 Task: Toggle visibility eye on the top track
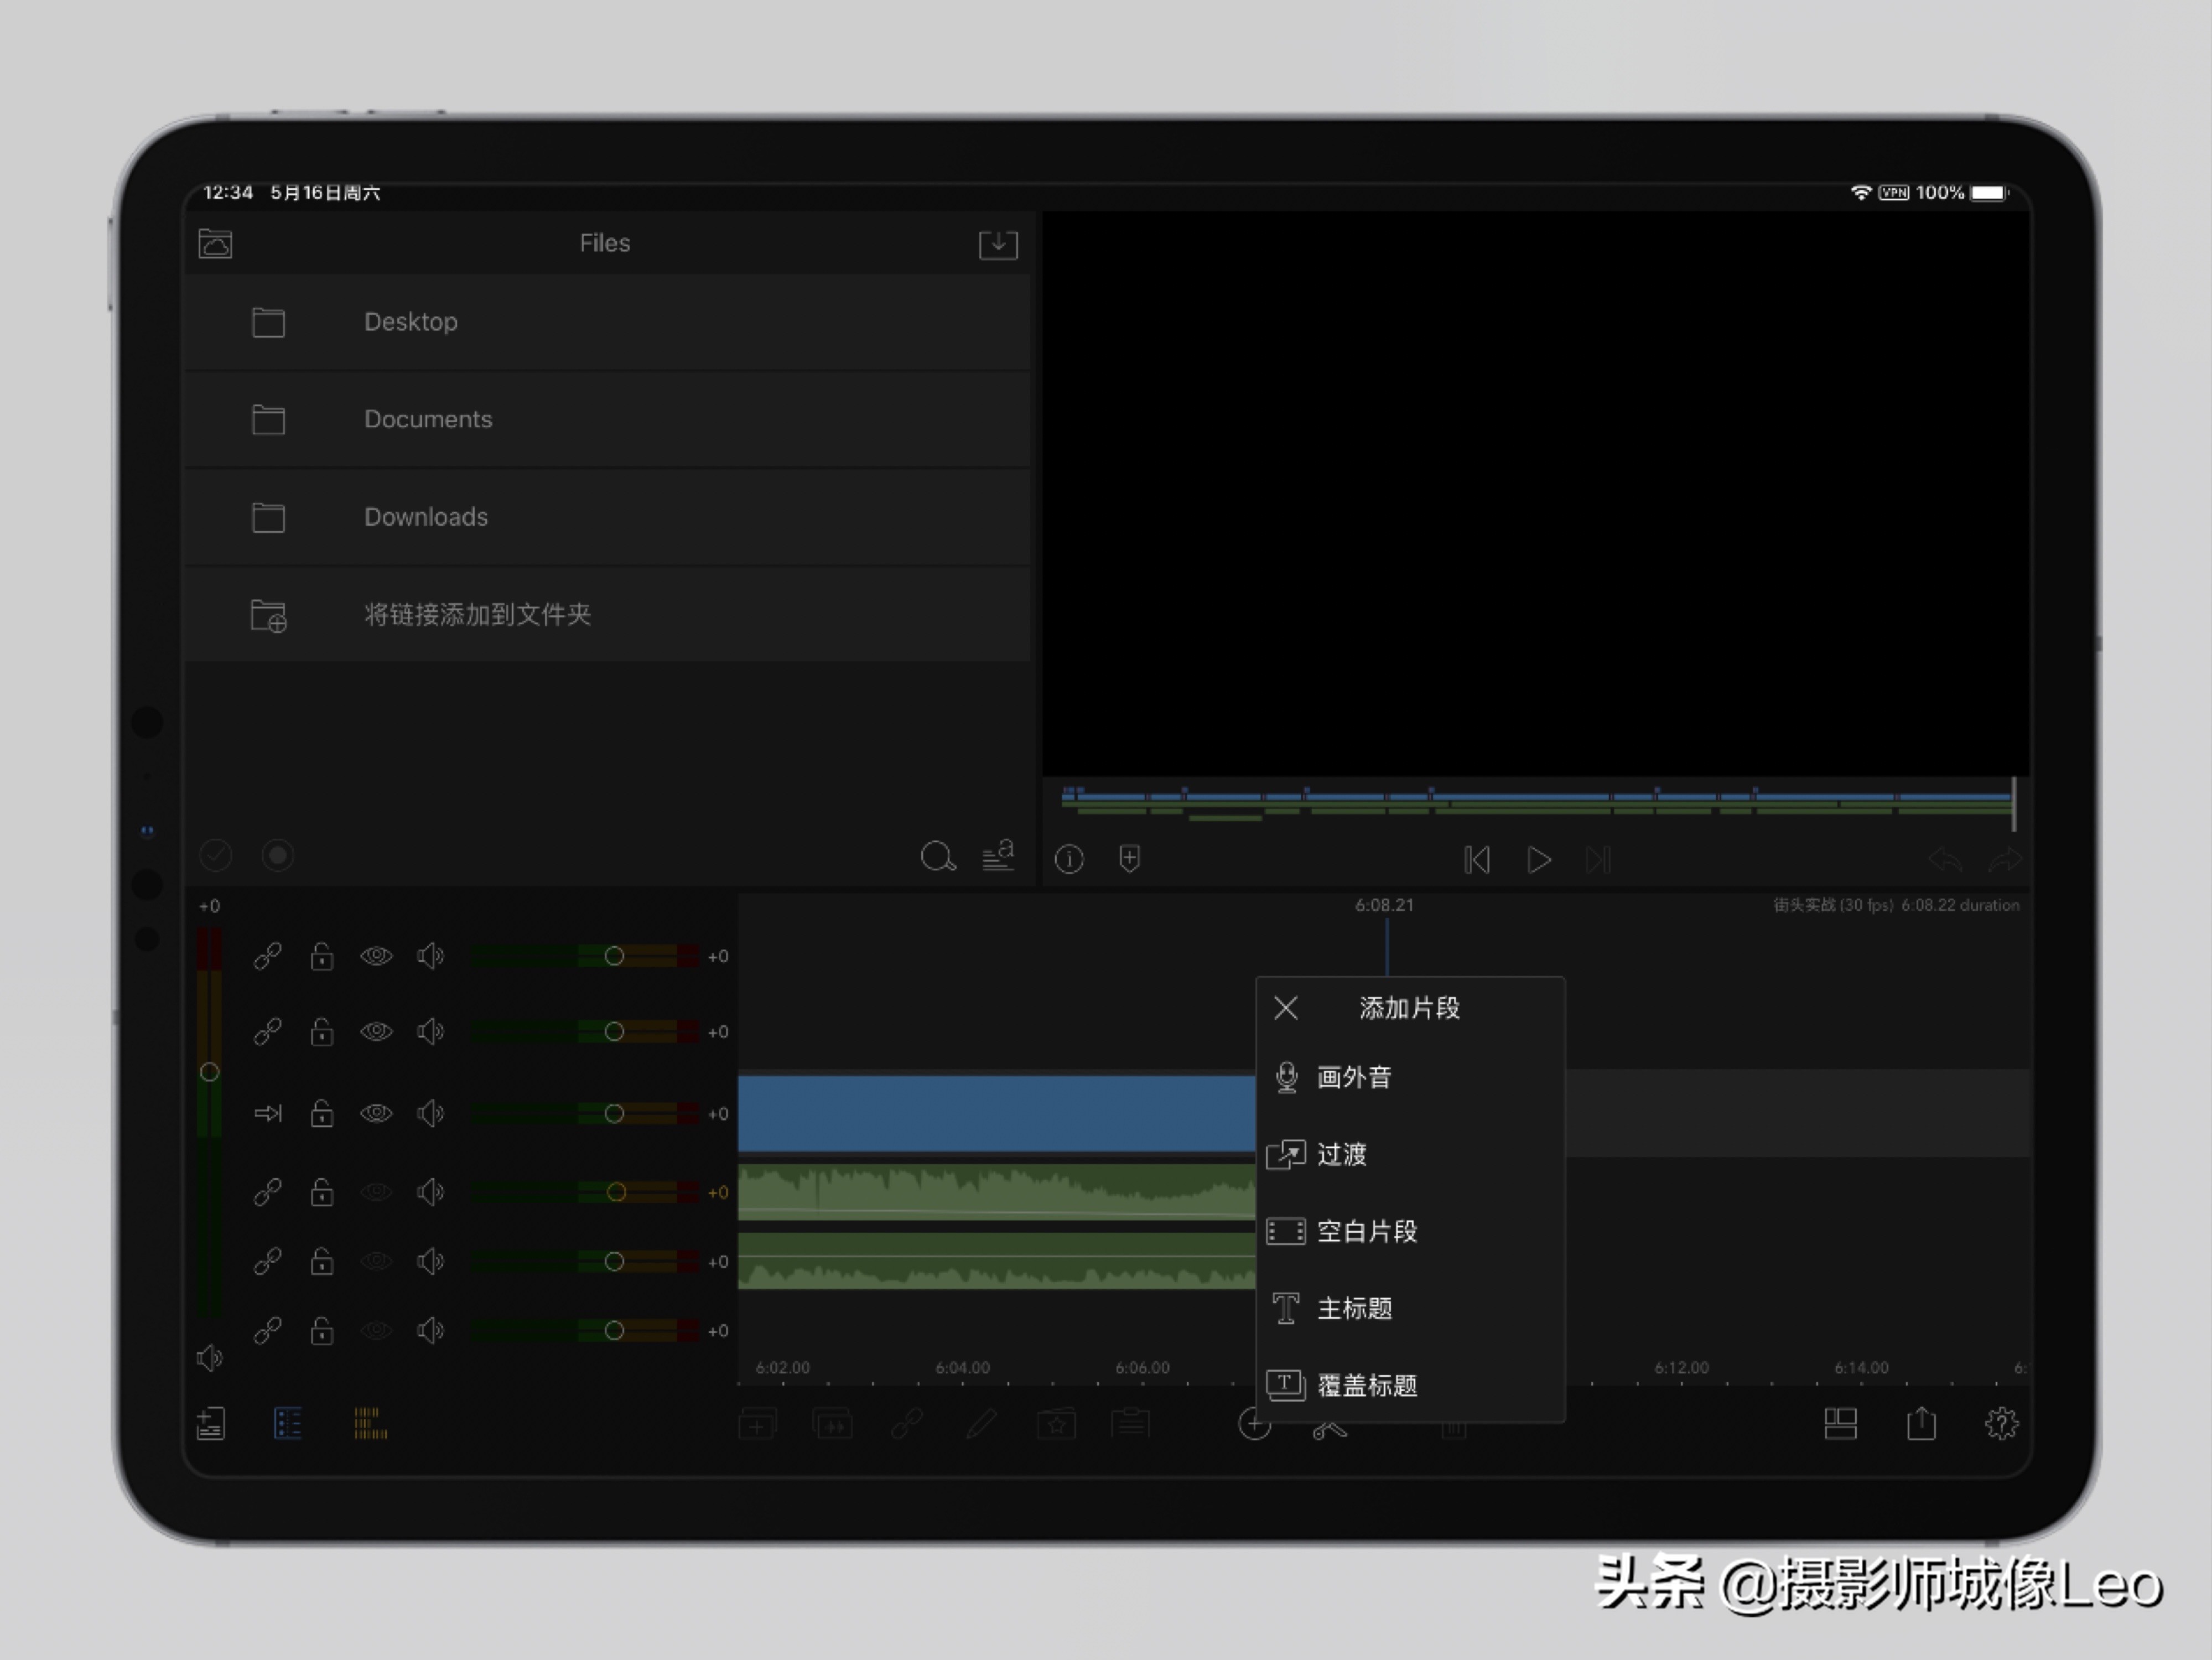coord(377,956)
